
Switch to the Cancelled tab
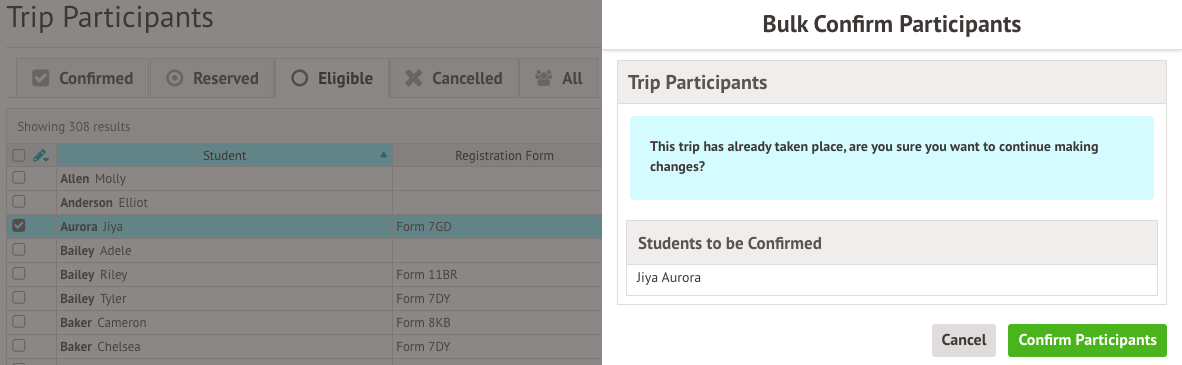(x=454, y=78)
